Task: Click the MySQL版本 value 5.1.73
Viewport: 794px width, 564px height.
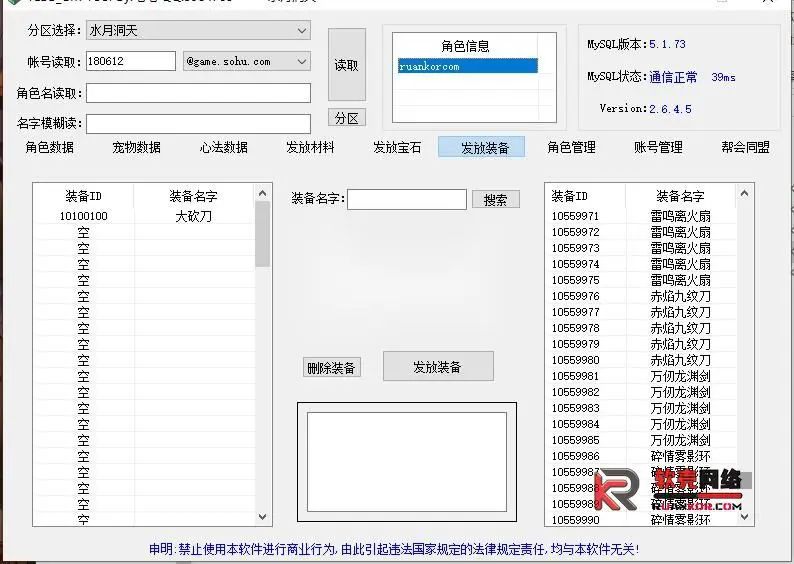Action: point(667,44)
